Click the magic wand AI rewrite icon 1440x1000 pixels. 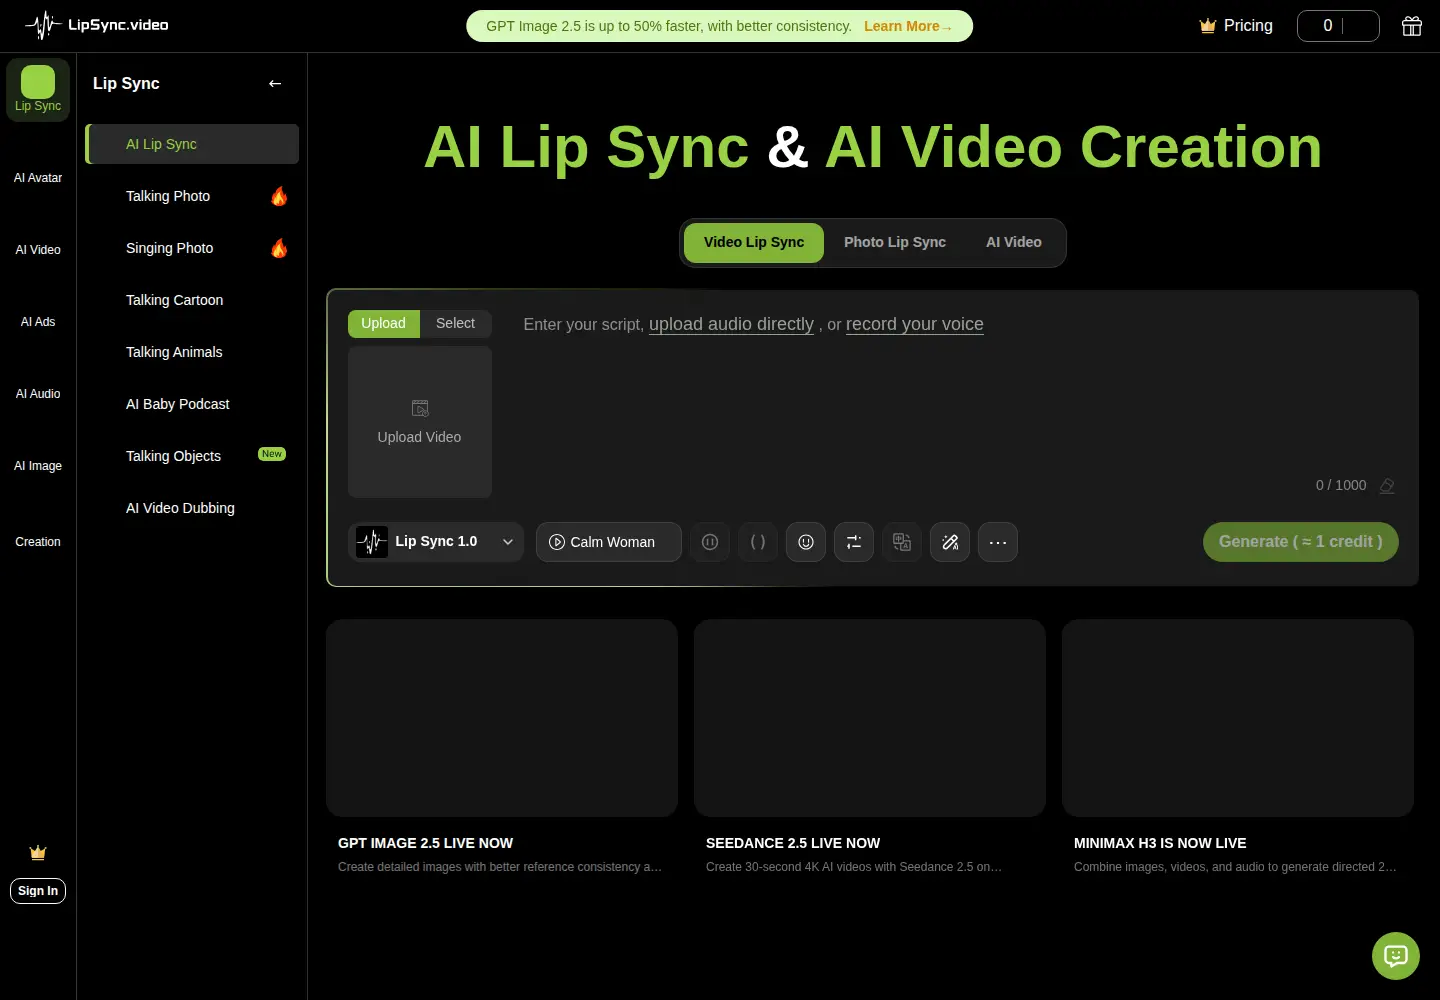coord(950,542)
